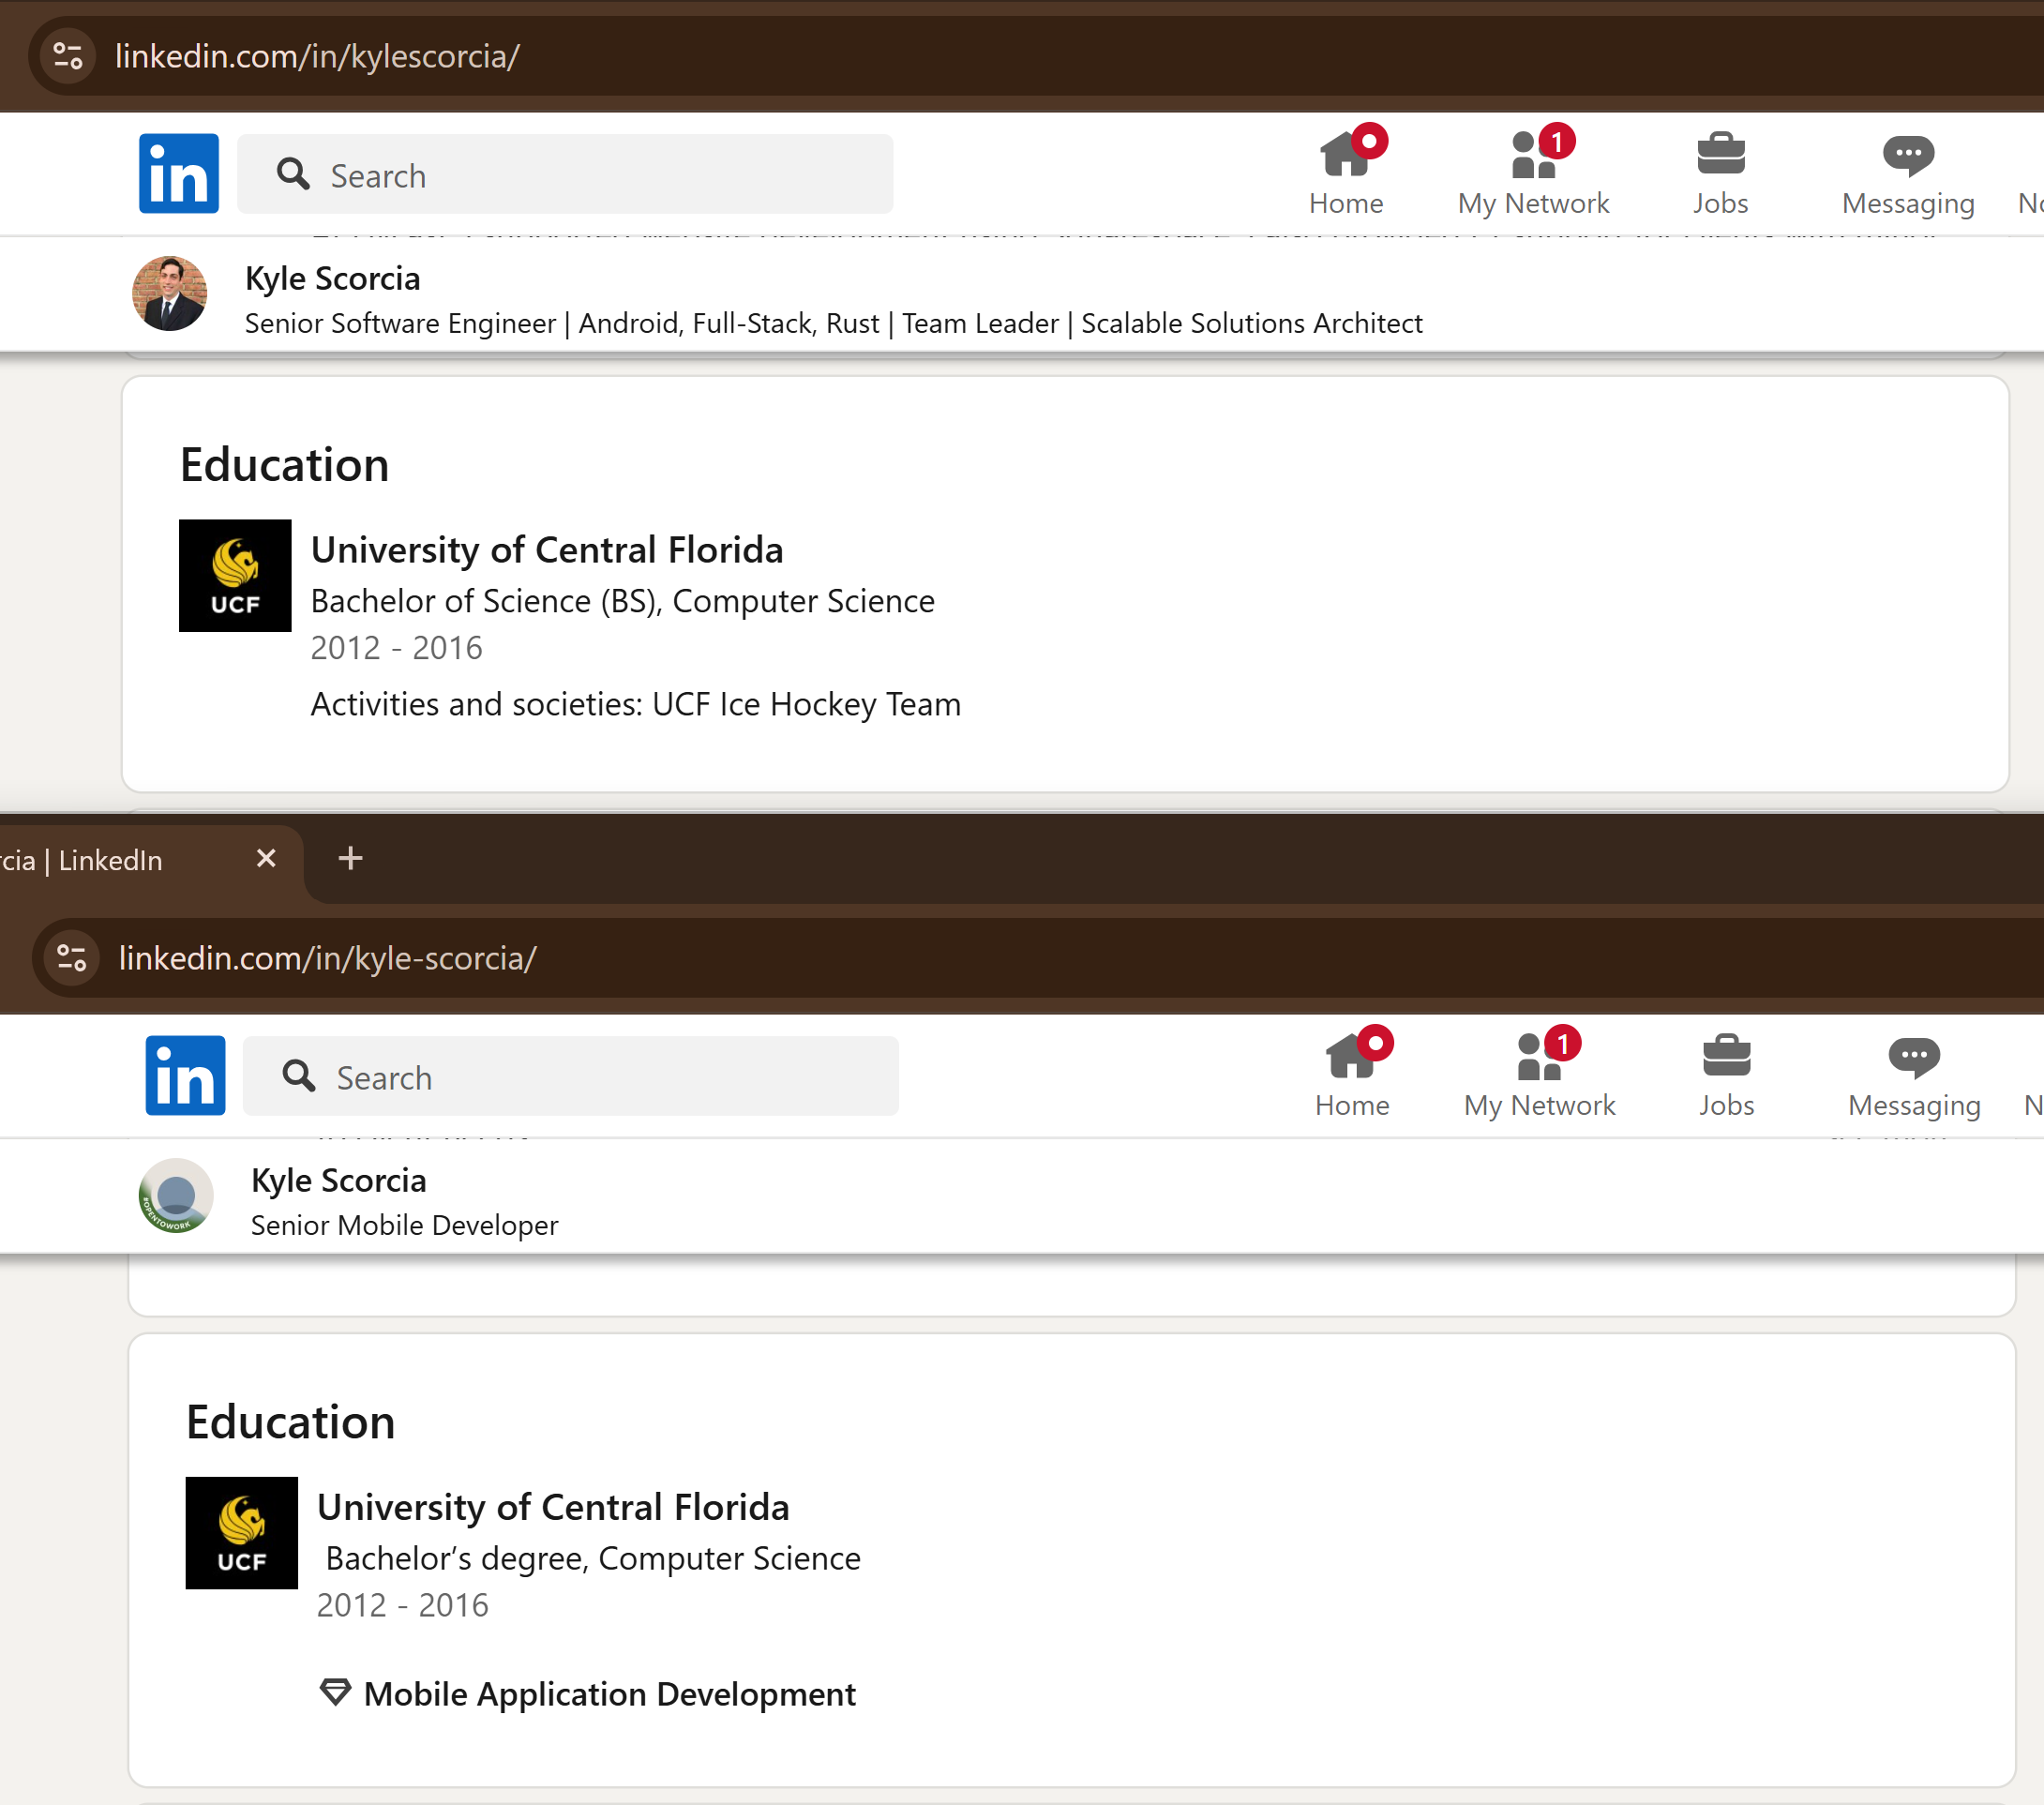Click Bachelor's degree, Computer Science text
The image size is (2044, 1805).
coord(593,1558)
